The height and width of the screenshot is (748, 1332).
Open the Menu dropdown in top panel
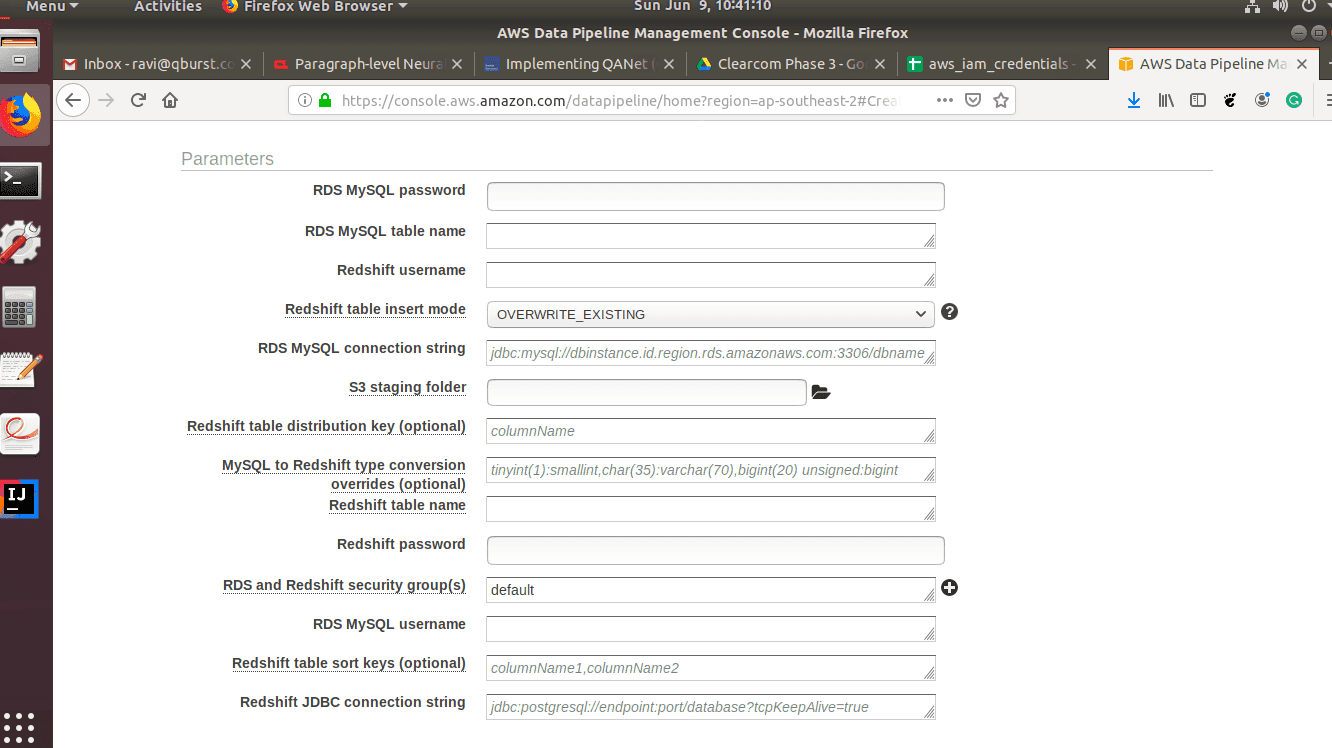click(x=52, y=7)
